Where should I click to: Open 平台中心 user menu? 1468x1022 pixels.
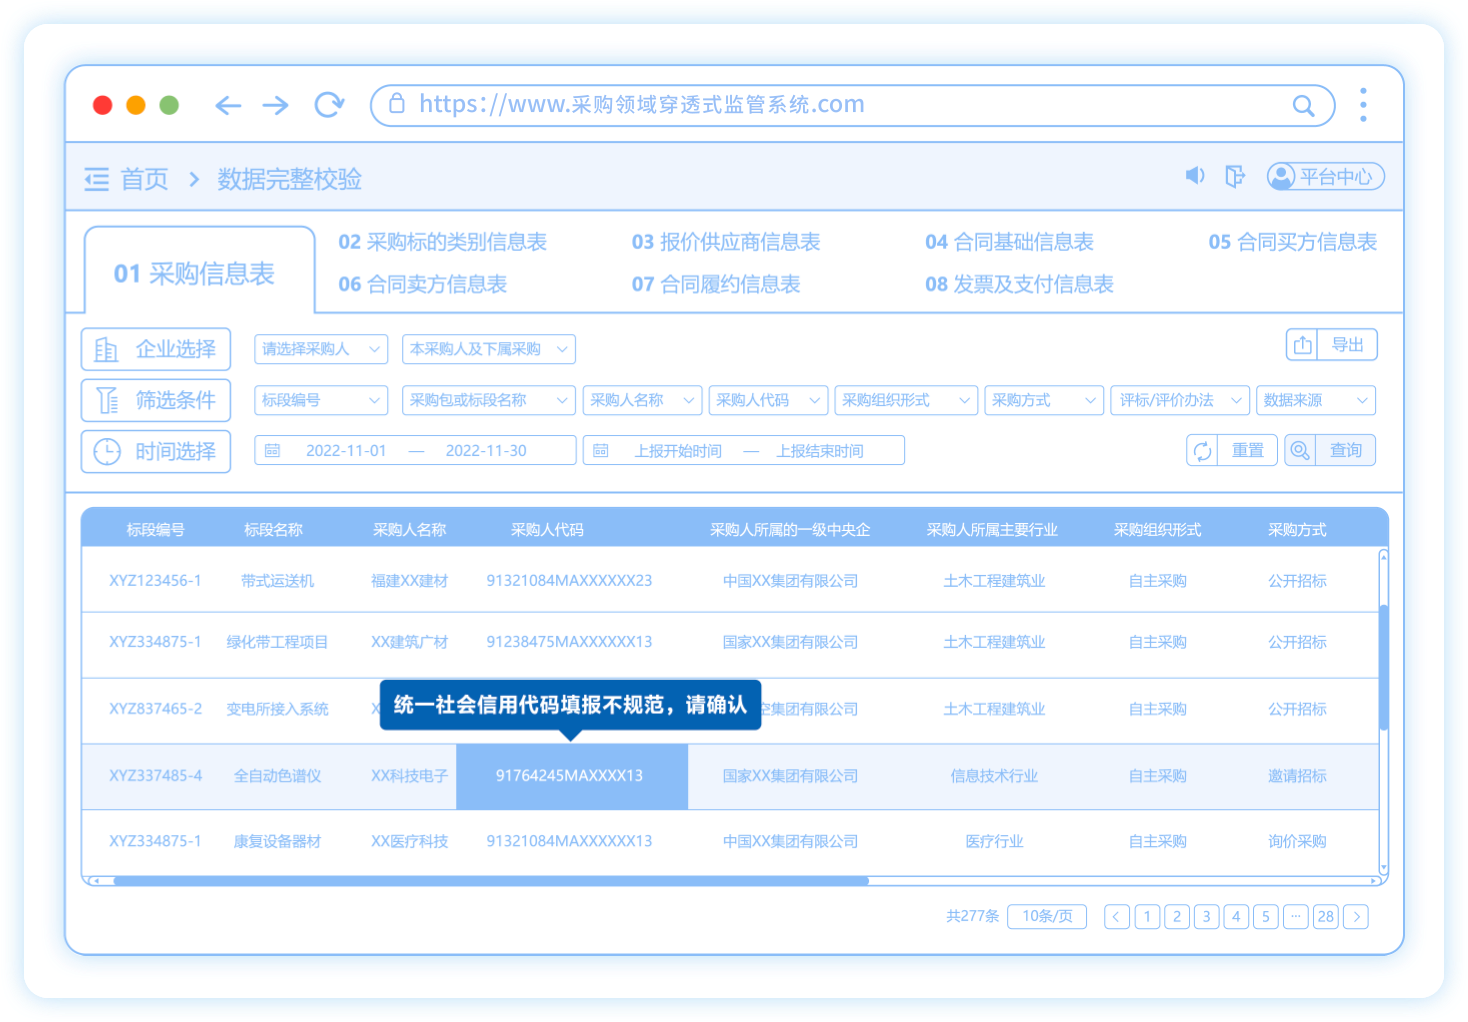(x=1326, y=177)
